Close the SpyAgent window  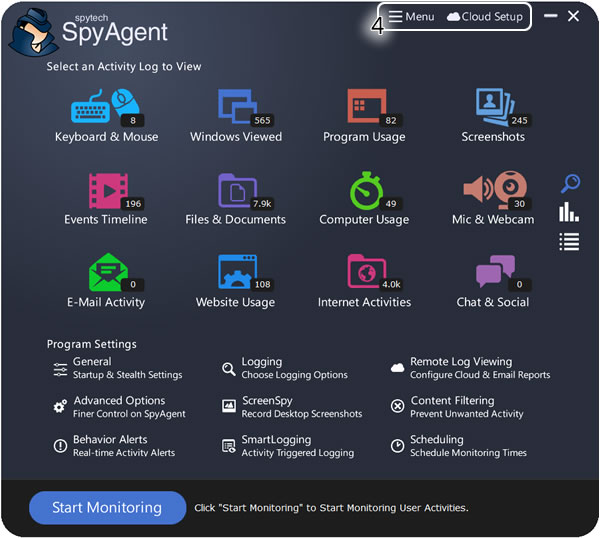573,16
